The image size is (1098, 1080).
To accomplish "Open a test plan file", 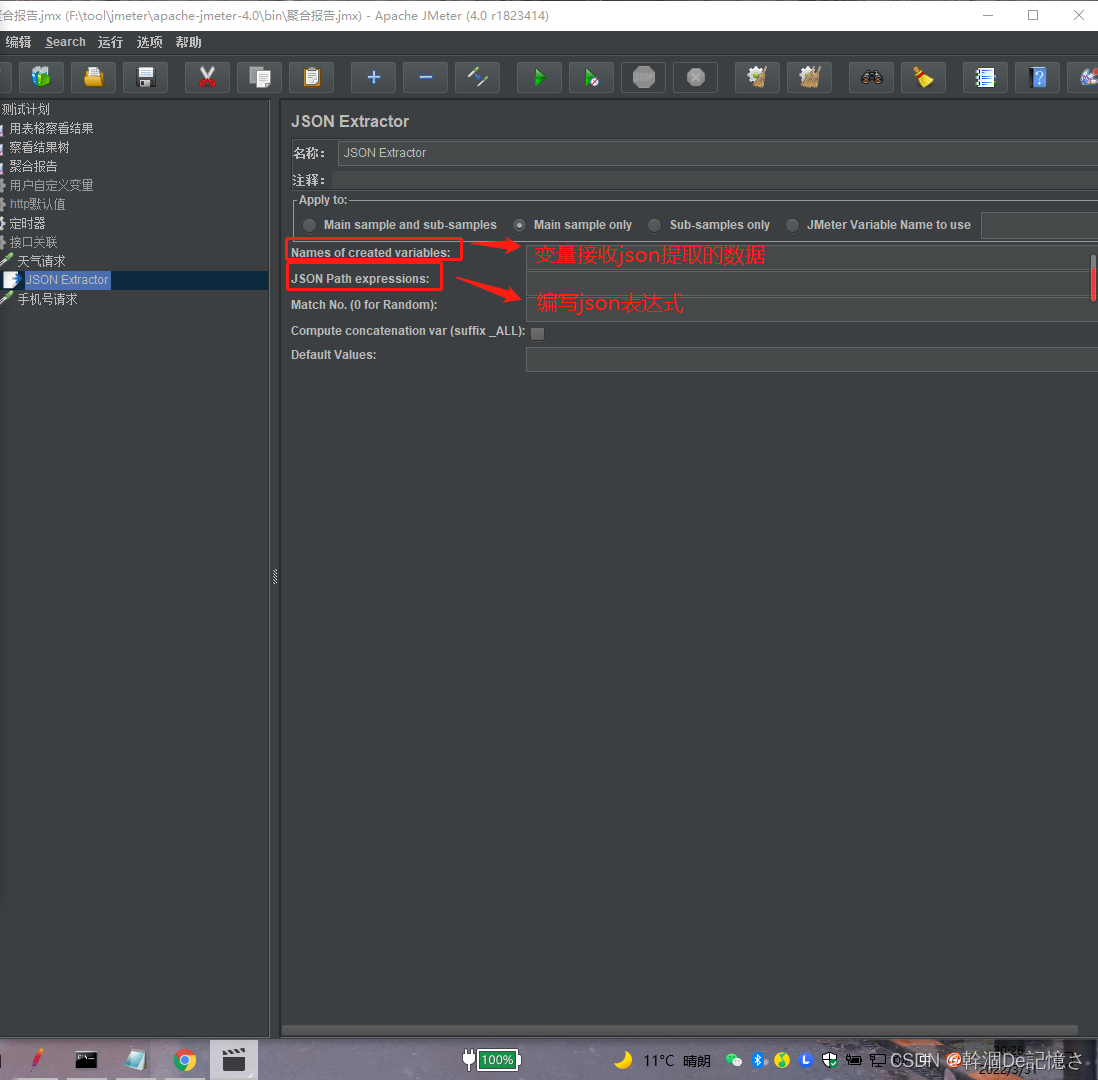I will [x=94, y=77].
